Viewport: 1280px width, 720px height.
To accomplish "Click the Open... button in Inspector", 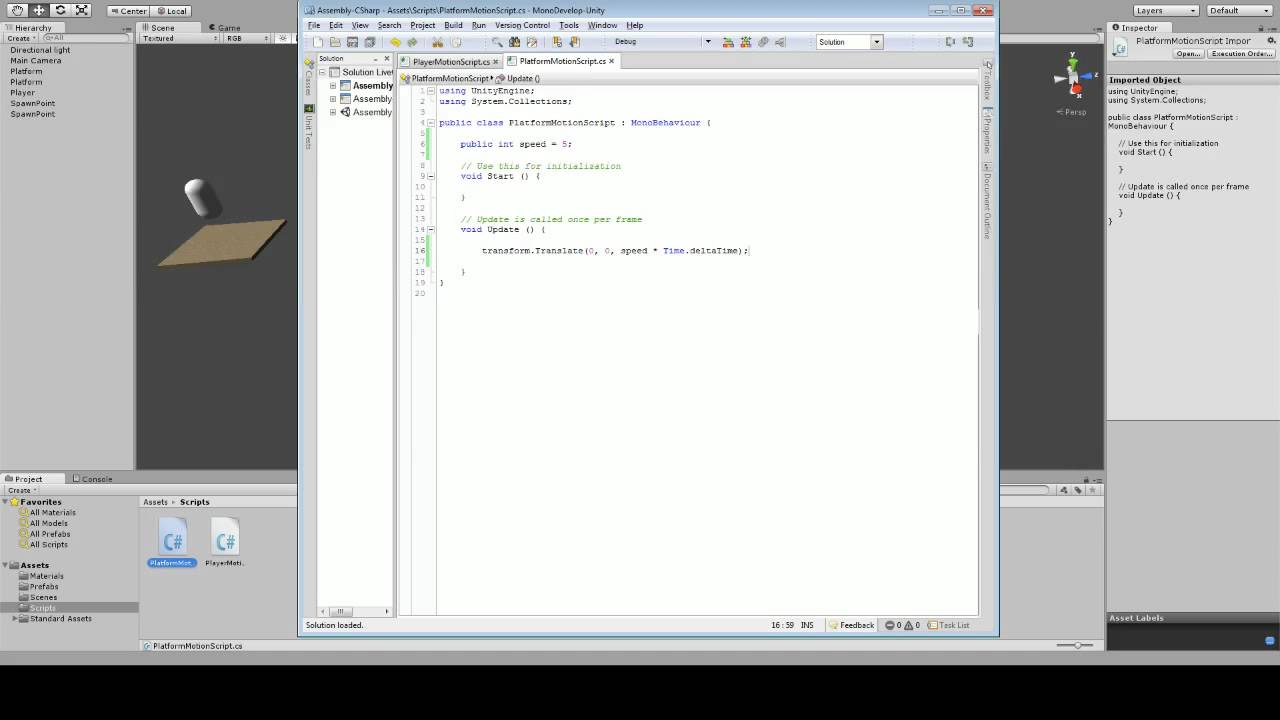I will pos(1187,54).
